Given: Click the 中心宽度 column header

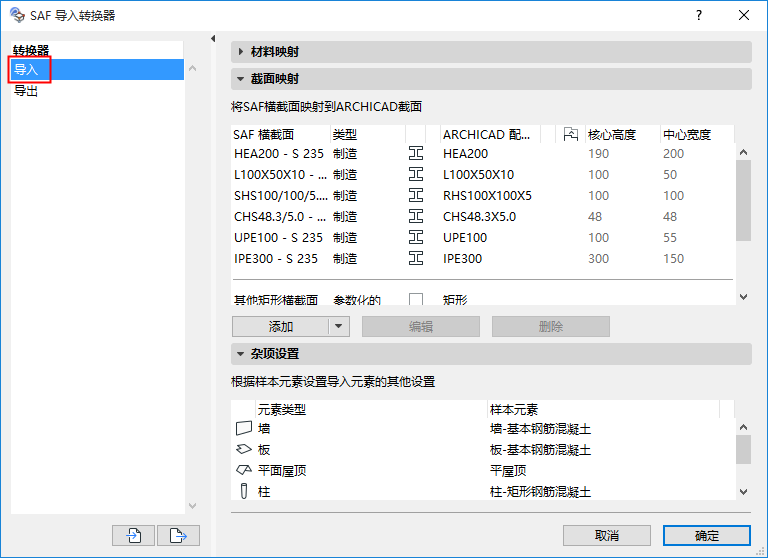Looking at the screenshot, I should (x=697, y=134).
